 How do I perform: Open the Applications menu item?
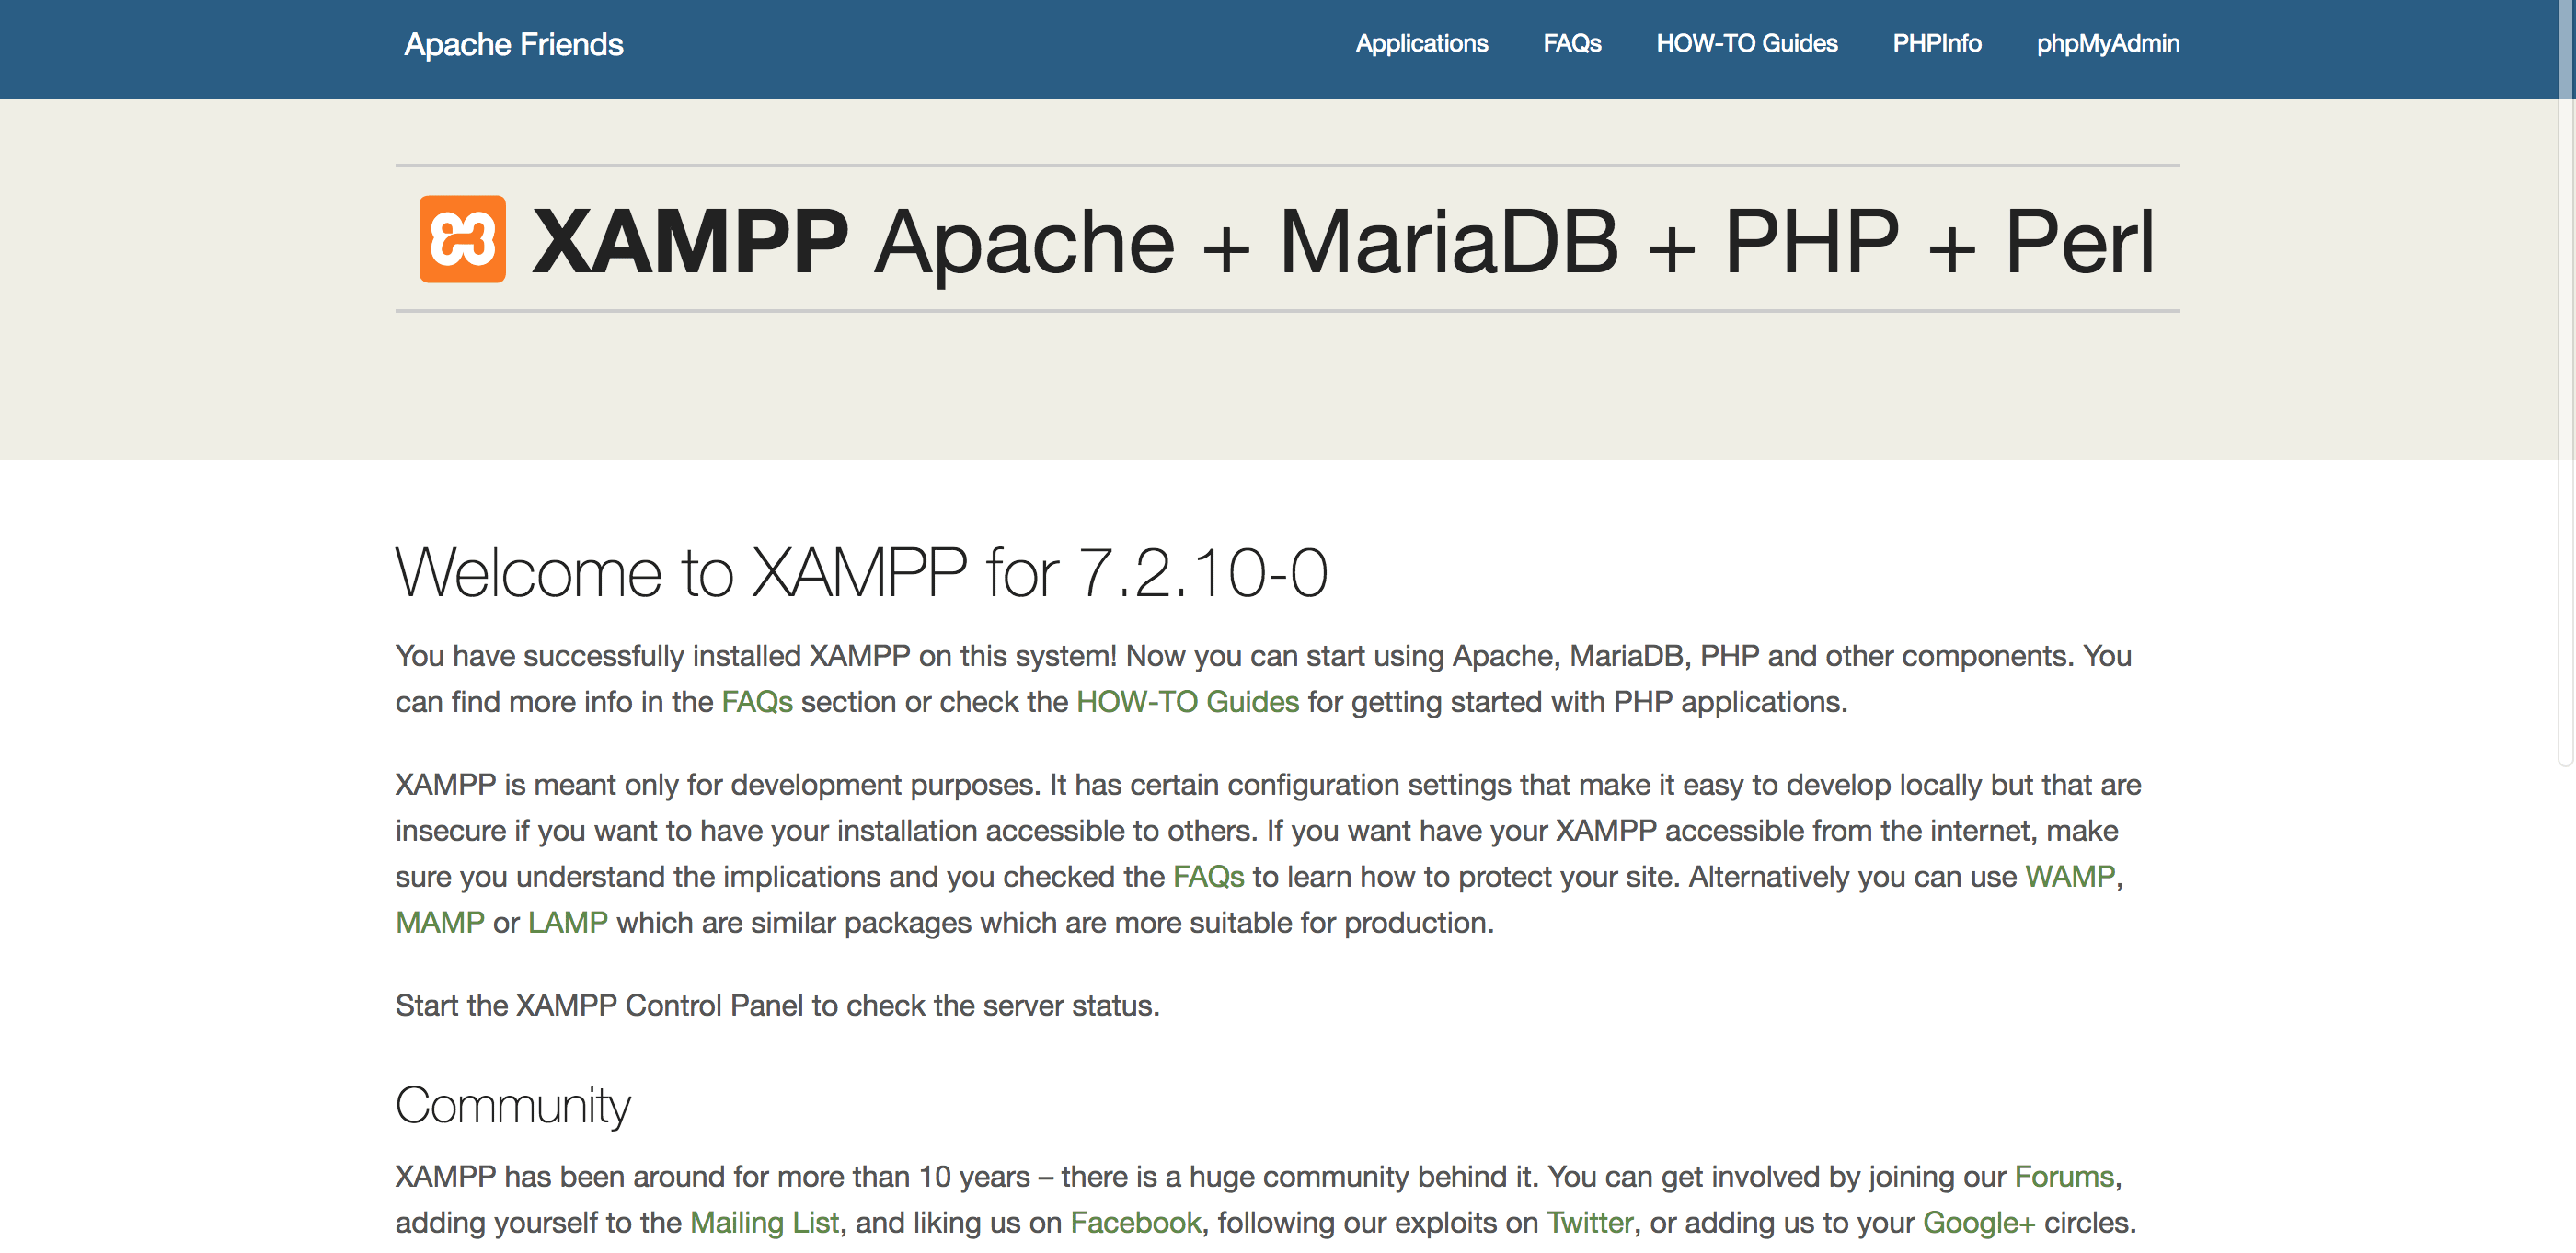pyautogui.click(x=1422, y=42)
